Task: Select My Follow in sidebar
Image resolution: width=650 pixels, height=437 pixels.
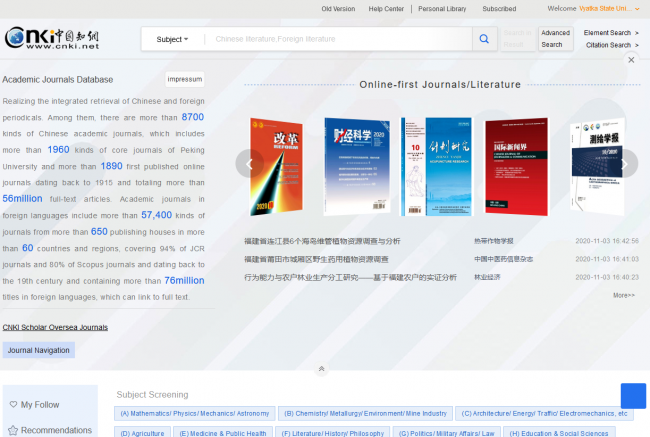Action: tap(40, 405)
